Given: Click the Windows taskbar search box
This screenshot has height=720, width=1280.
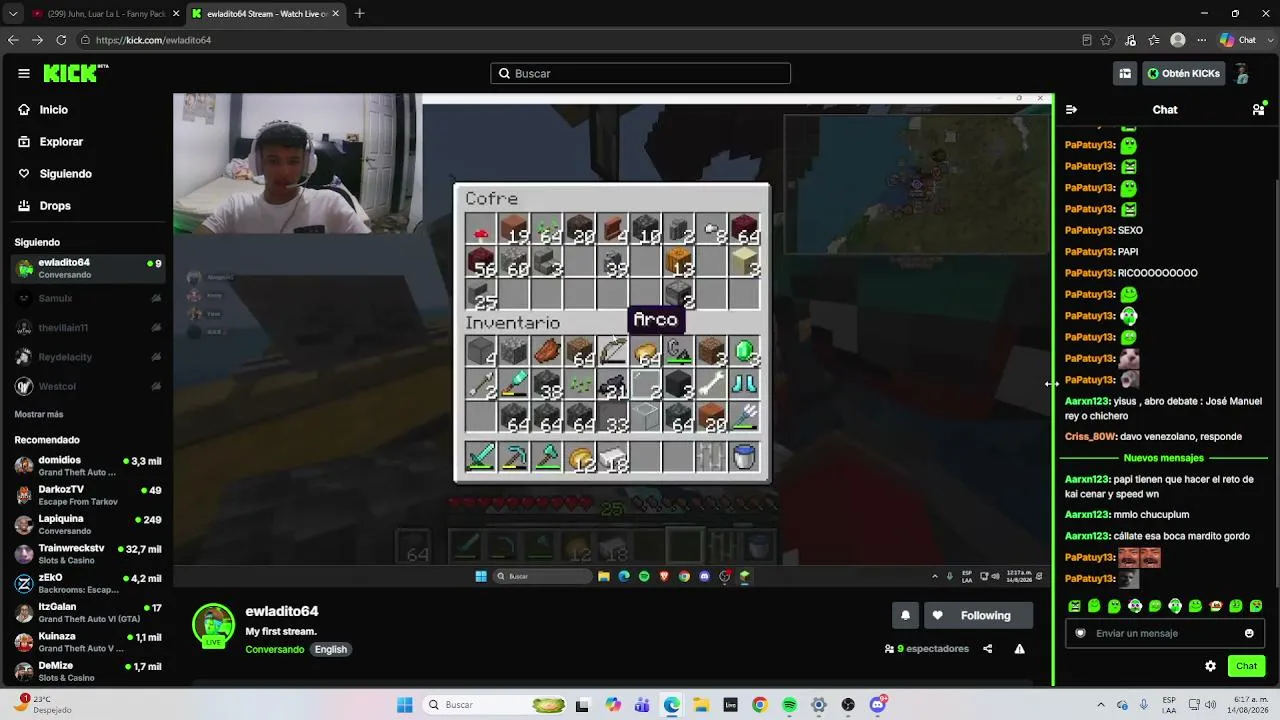Looking at the screenshot, I should tap(495, 705).
